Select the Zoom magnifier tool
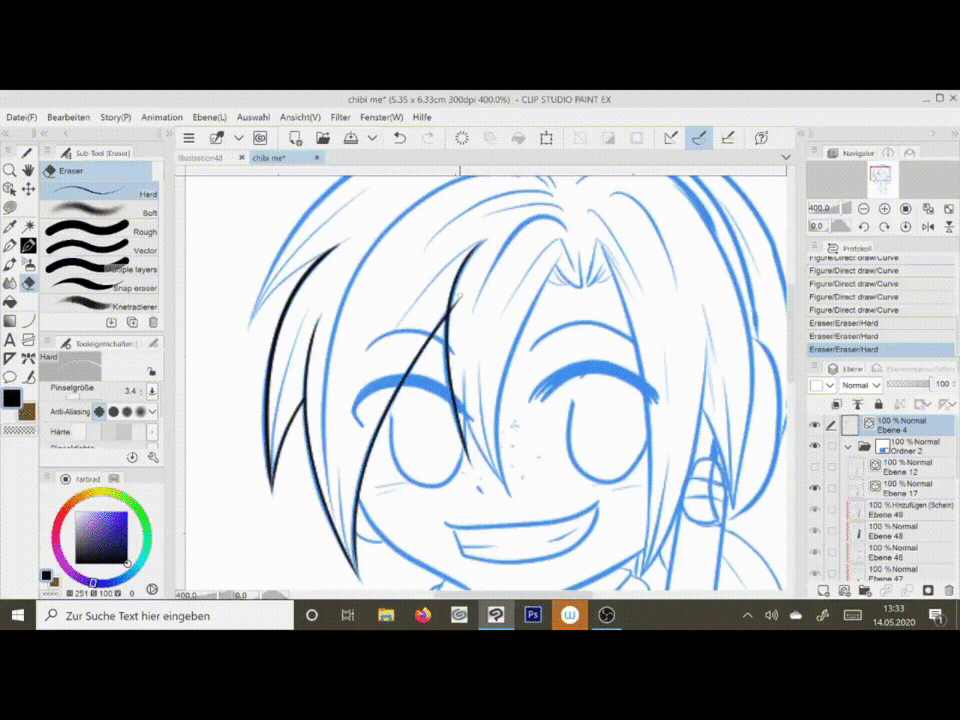 coord(10,171)
